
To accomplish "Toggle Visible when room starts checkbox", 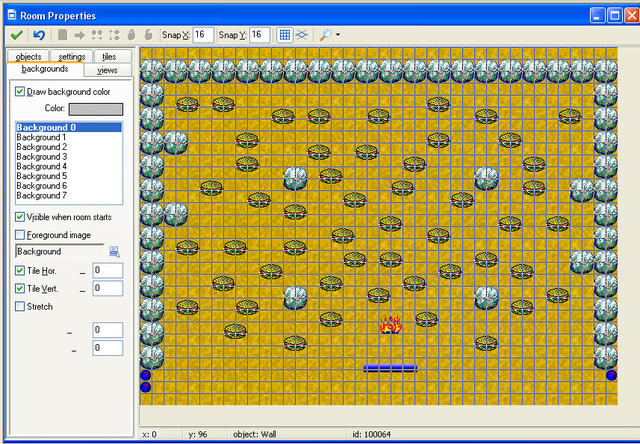I will [x=20, y=217].
